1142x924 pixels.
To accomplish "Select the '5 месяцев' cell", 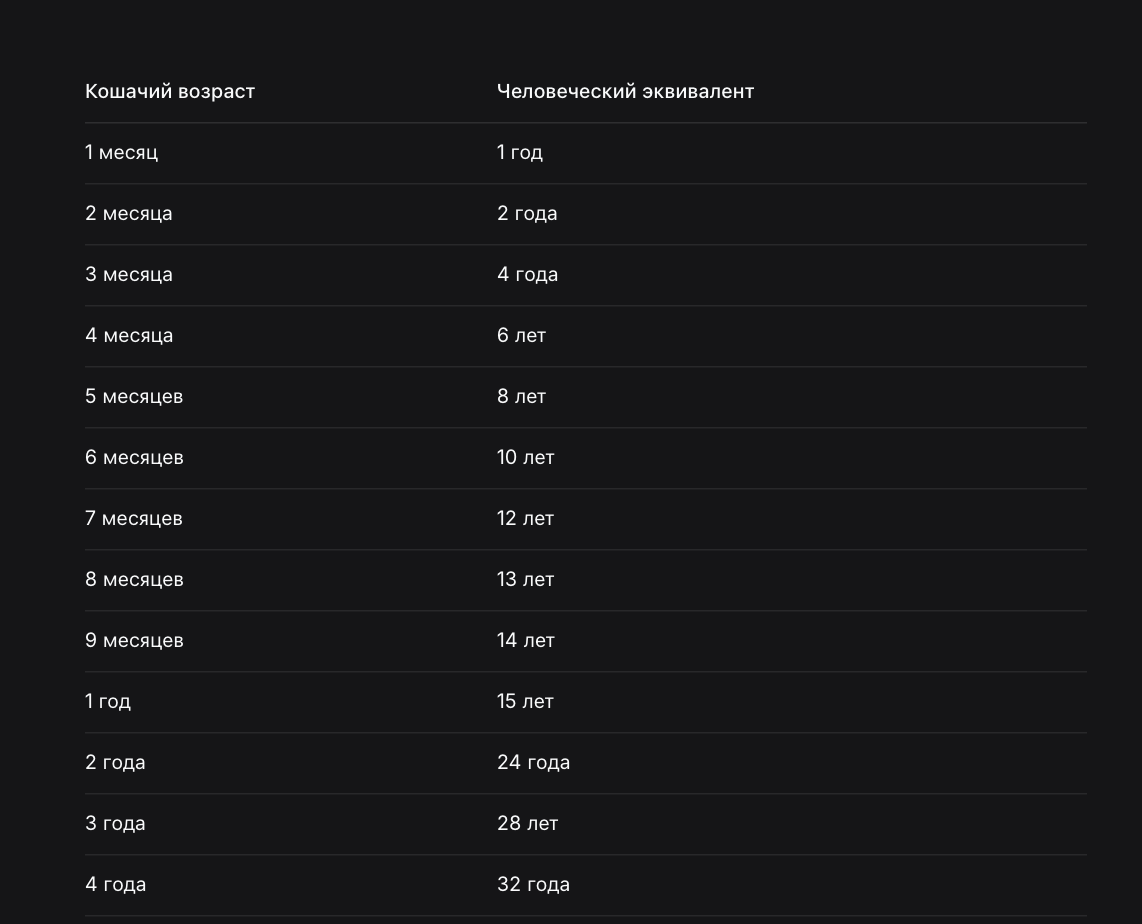I will [134, 397].
